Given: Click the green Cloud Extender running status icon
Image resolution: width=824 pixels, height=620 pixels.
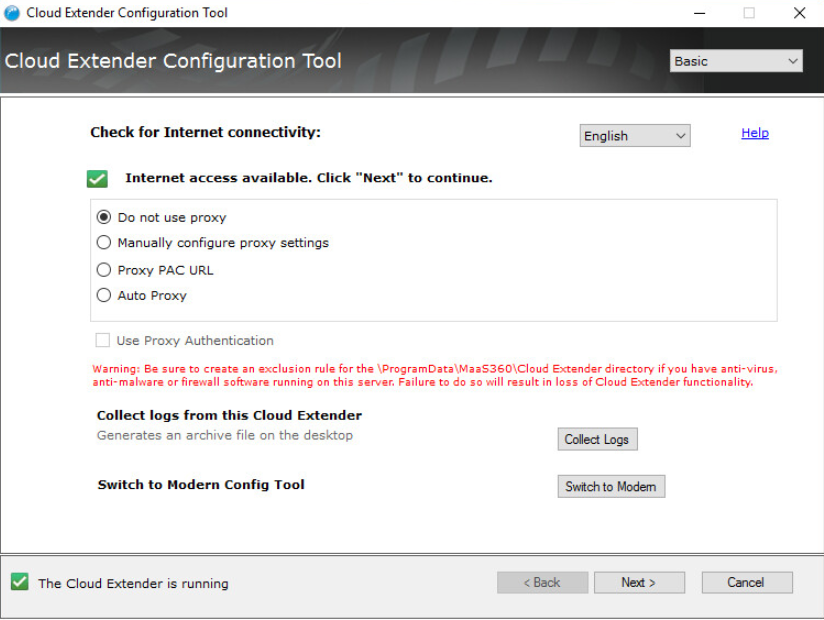Looking at the screenshot, I should point(19,582).
